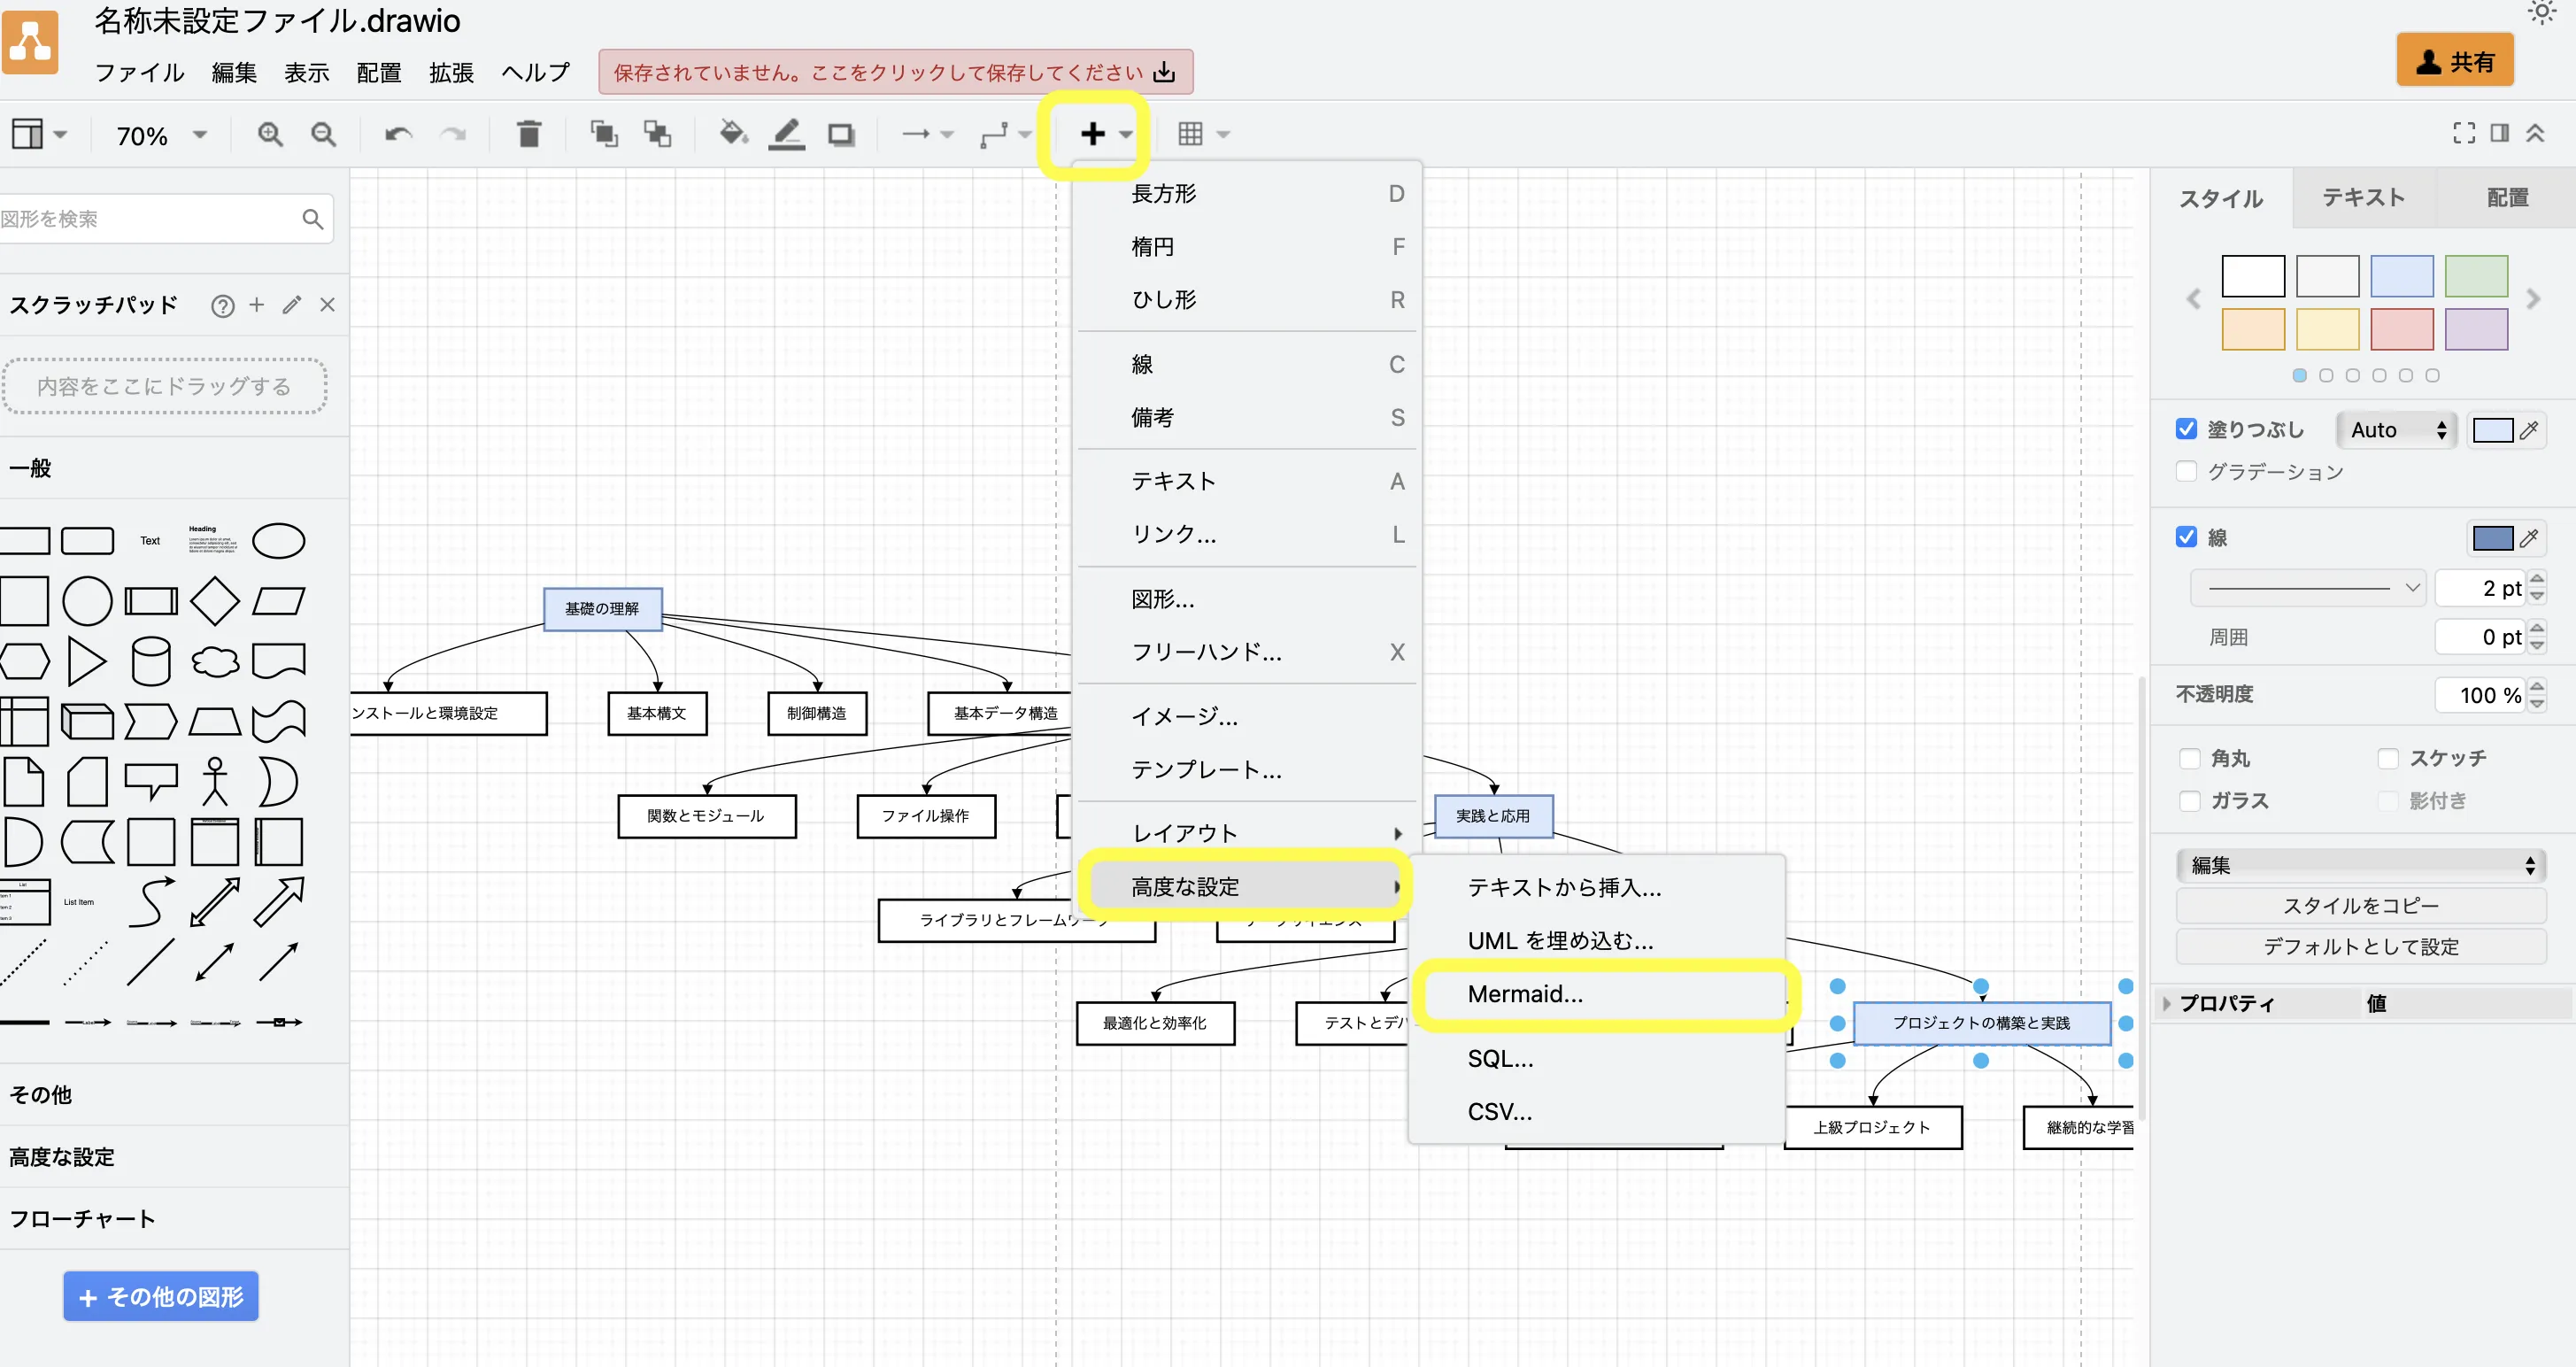Click the redo arrow icon
This screenshot has height=1367, width=2576.
point(453,134)
